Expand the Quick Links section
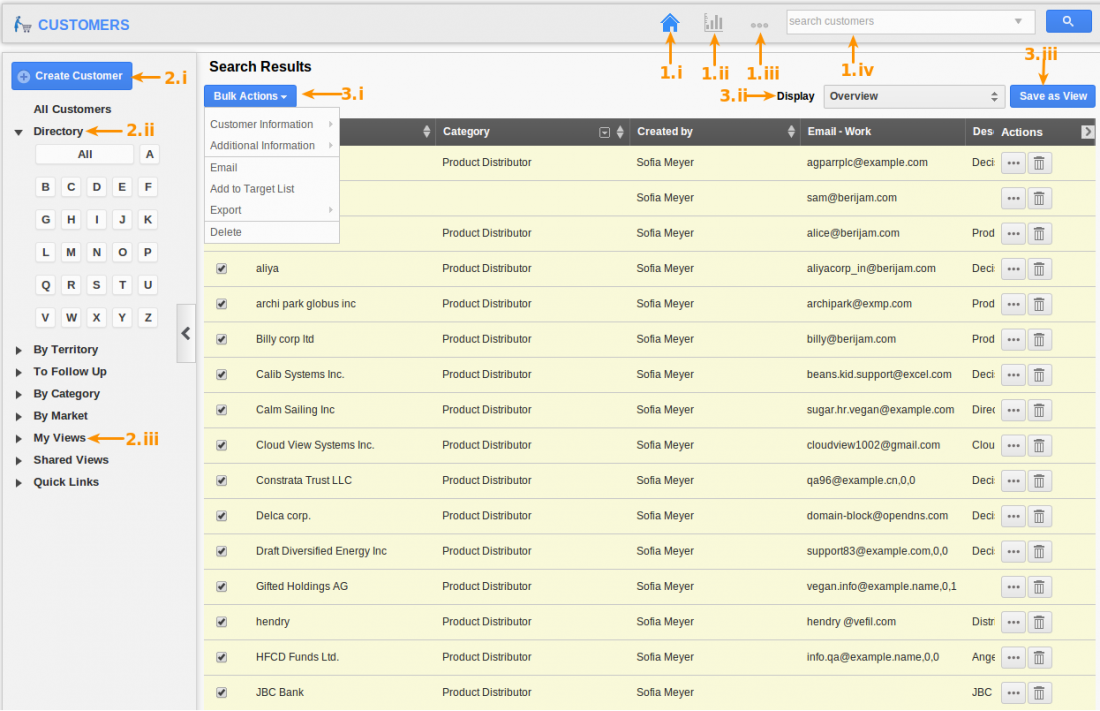Image resolution: width=1100 pixels, height=711 pixels. click(19, 482)
